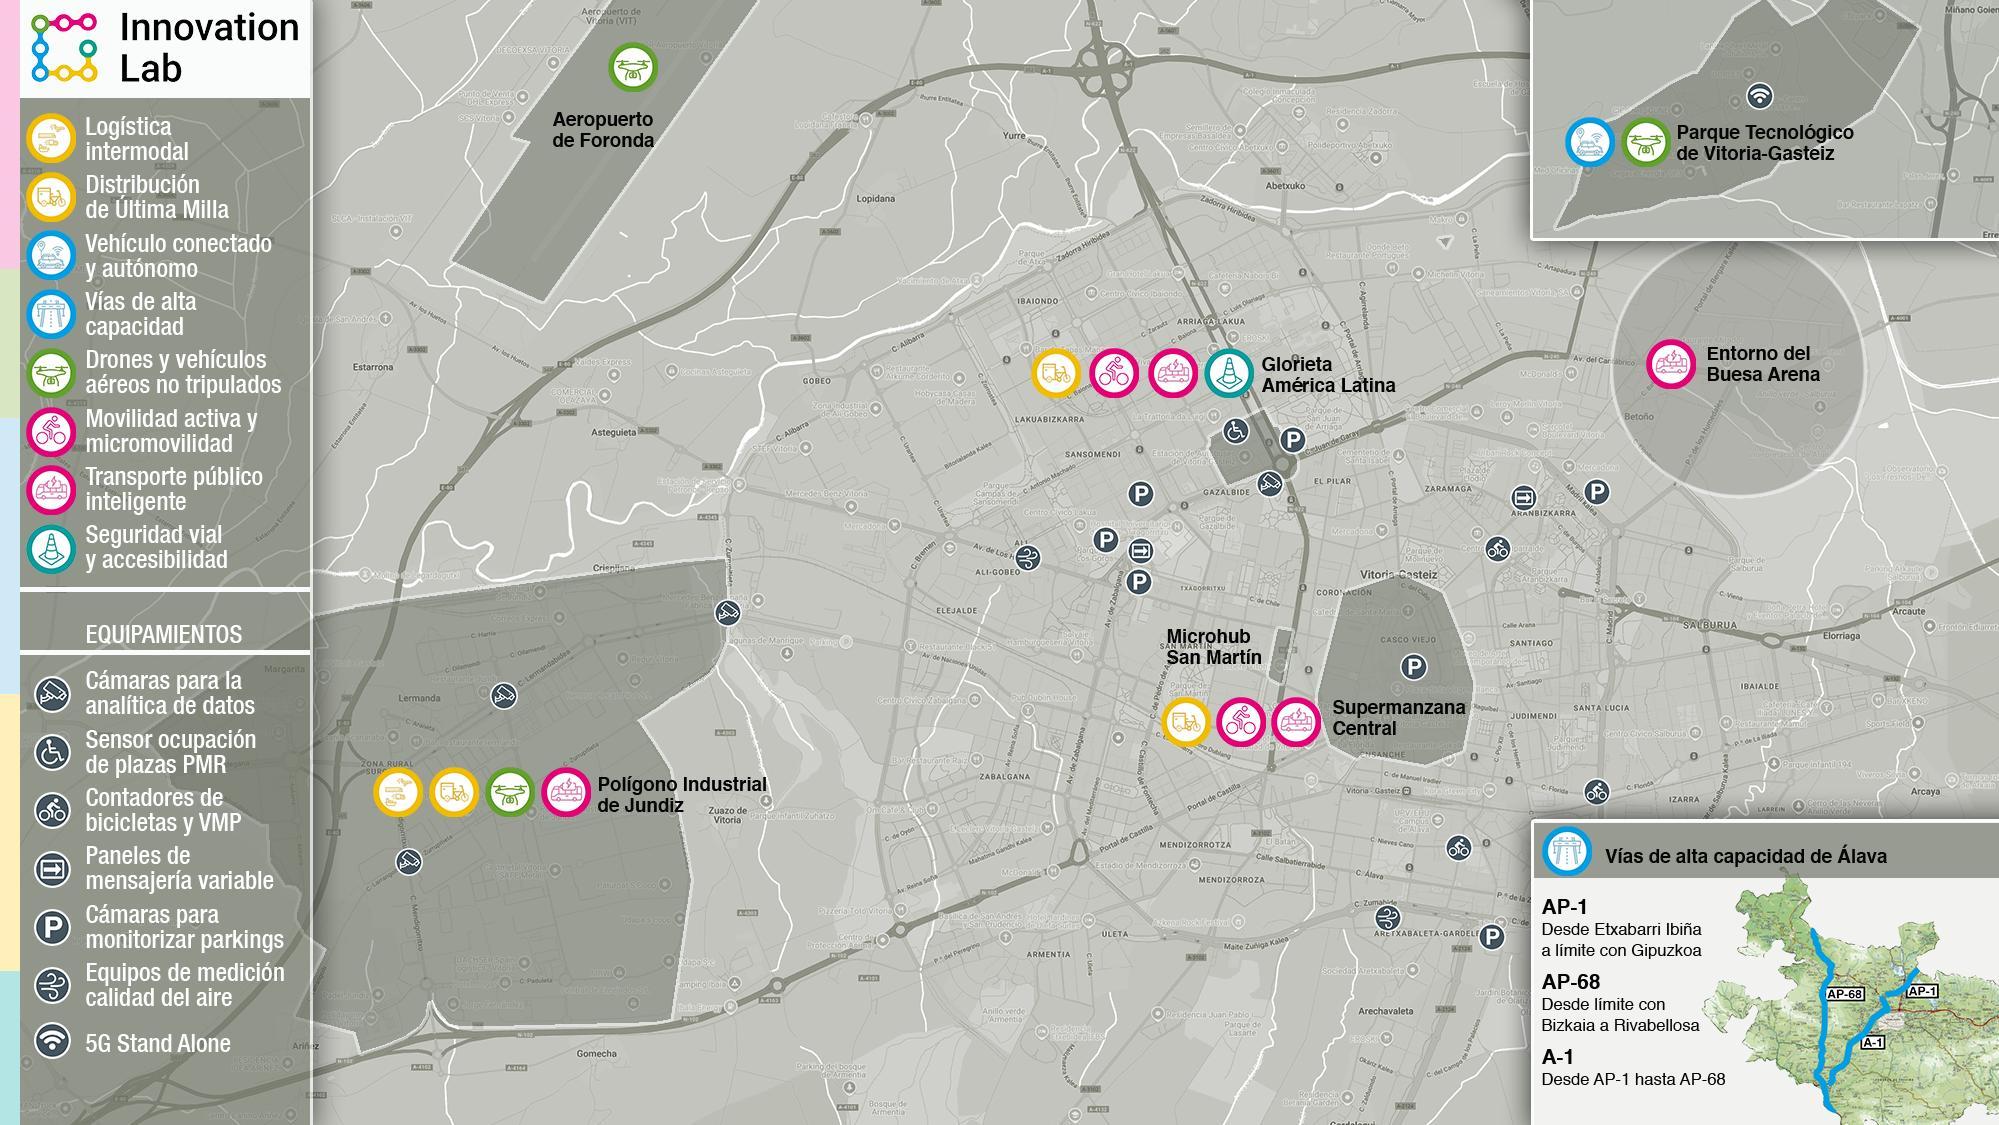Click the EQUIPAMIENTOS section header
The image size is (1999, 1125).
[164, 634]
